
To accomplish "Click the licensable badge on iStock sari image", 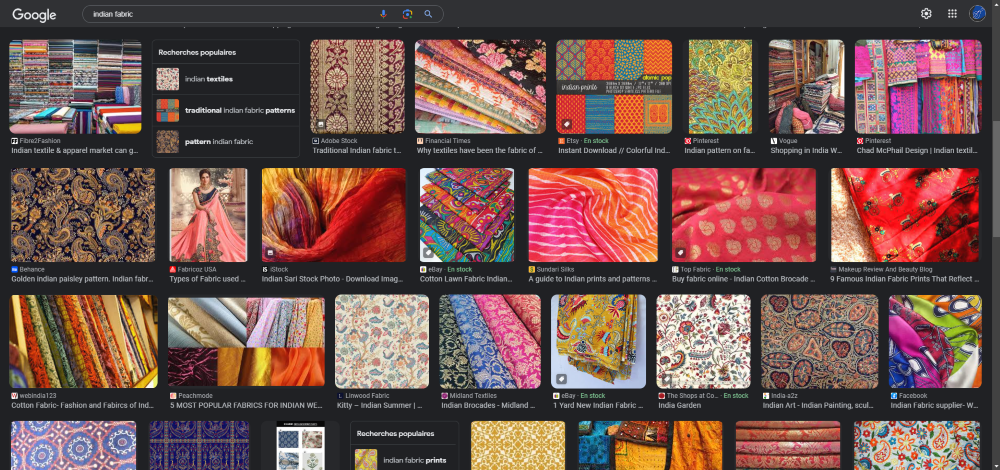I will 270,253.
